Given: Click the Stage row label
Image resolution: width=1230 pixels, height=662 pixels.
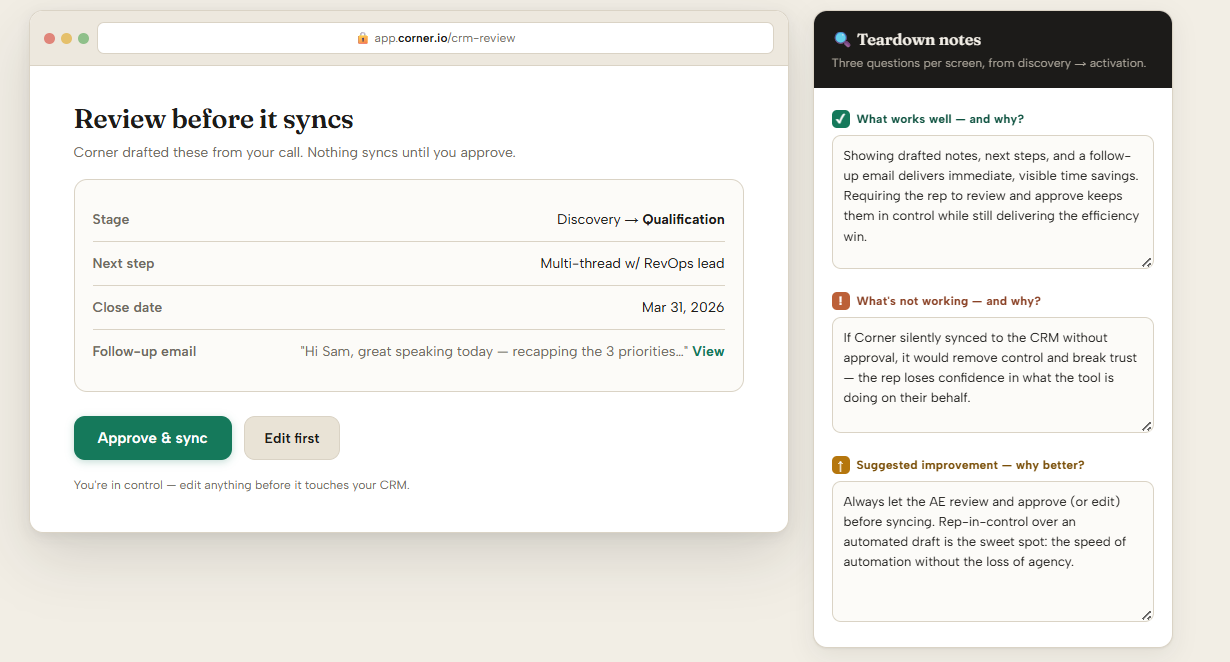Looking at the screenshot, I should [111, 220].
